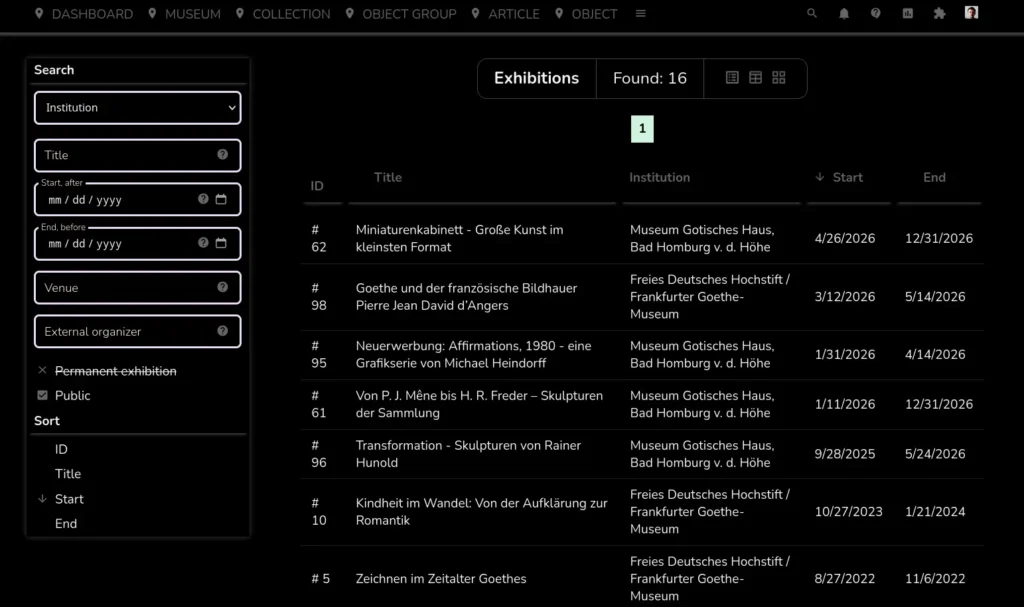Open the hamburger menu icon
The height and width of the screenshot is (607, 1024).
click(x=641, y=14)
